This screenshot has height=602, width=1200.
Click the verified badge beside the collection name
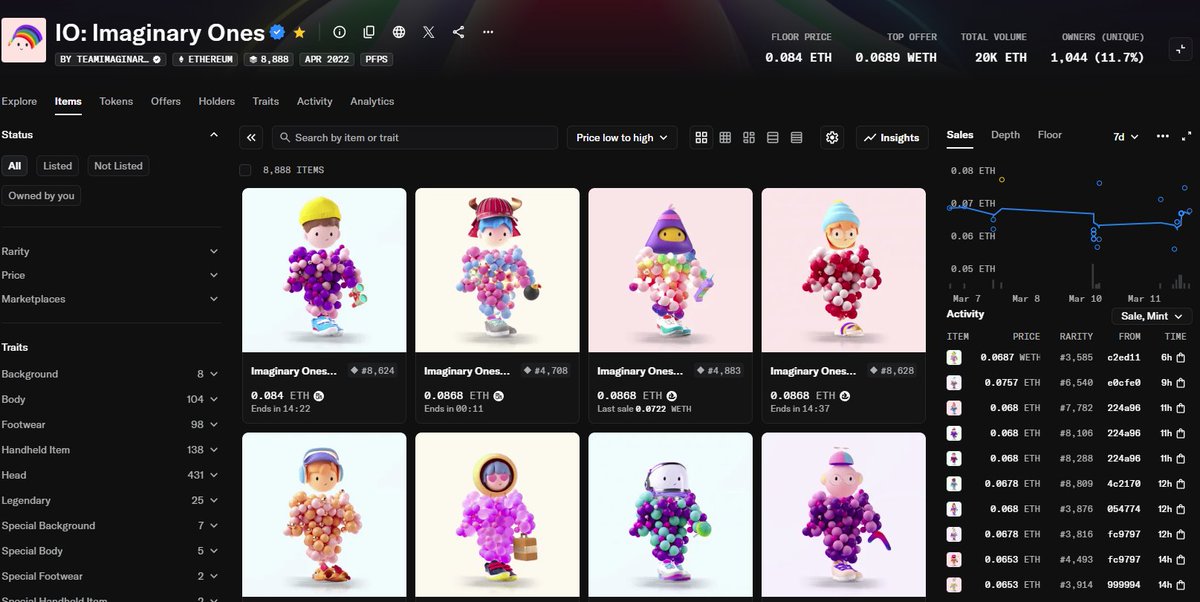278,33
